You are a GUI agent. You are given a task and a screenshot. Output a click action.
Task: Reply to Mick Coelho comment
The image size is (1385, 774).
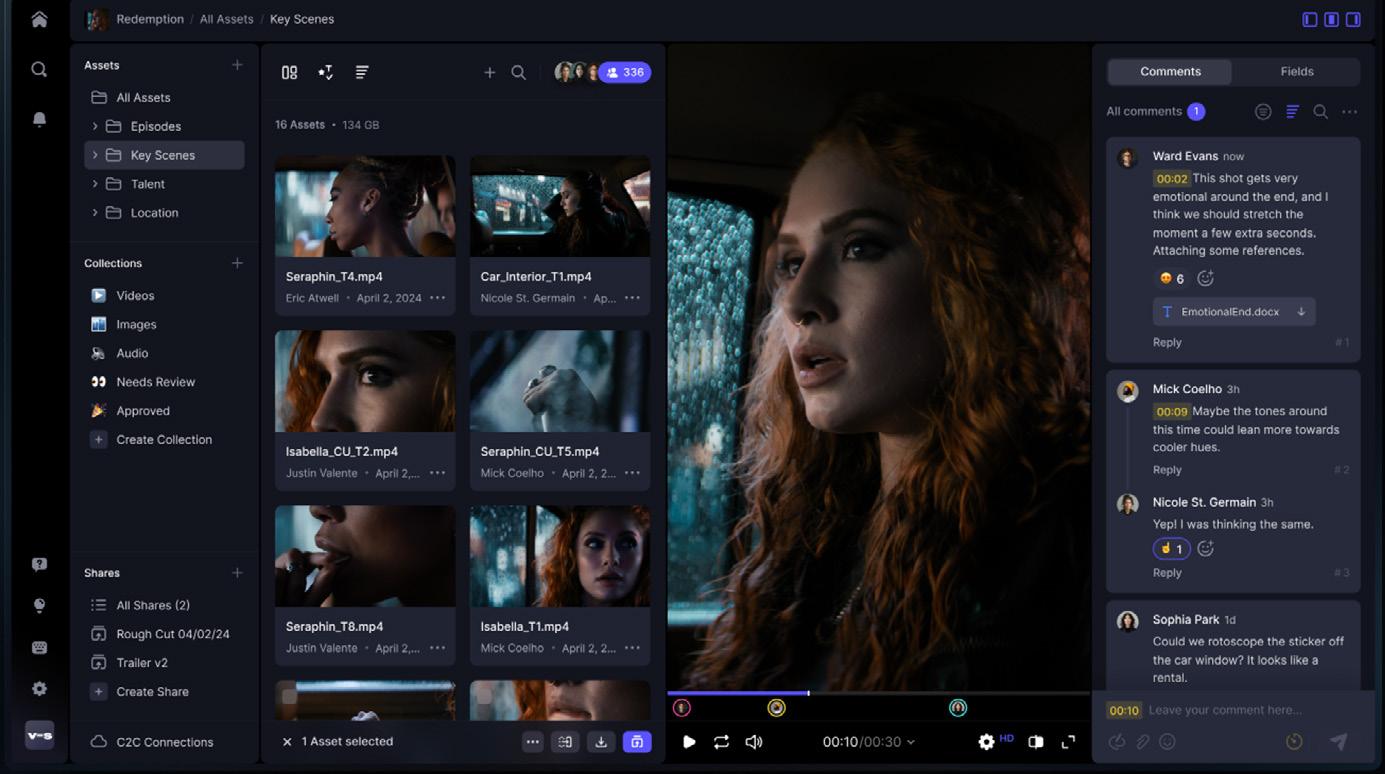pyautogui.click(x=1167, y=470)
